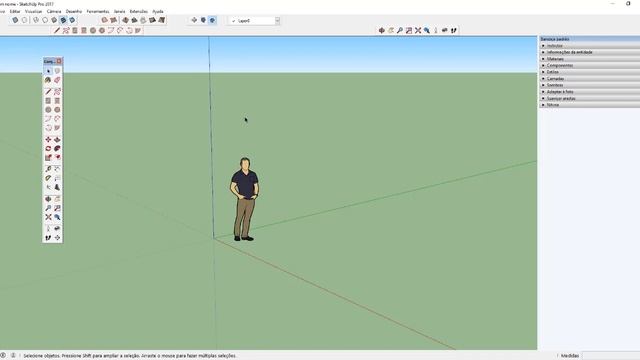Image resolution: width=640 pixels, height=360 pixels.
Task: Close the floating toolset palette
Action: [x=59, y=61]
